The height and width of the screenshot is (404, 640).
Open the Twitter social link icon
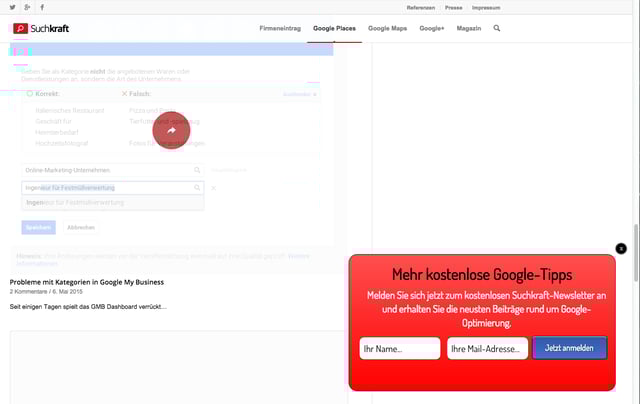(13, 7)
